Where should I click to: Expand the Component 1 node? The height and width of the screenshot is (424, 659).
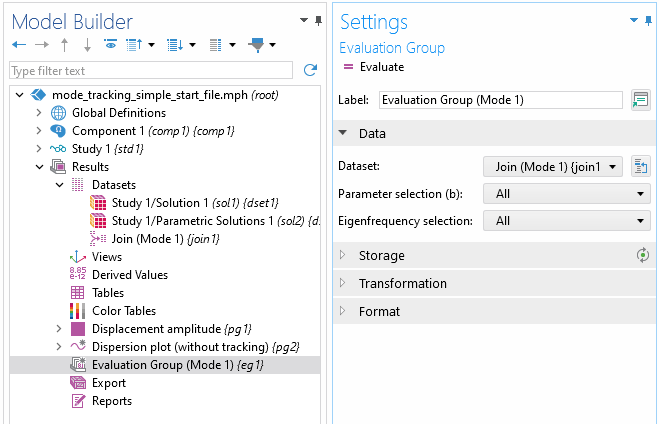(39, 131)
